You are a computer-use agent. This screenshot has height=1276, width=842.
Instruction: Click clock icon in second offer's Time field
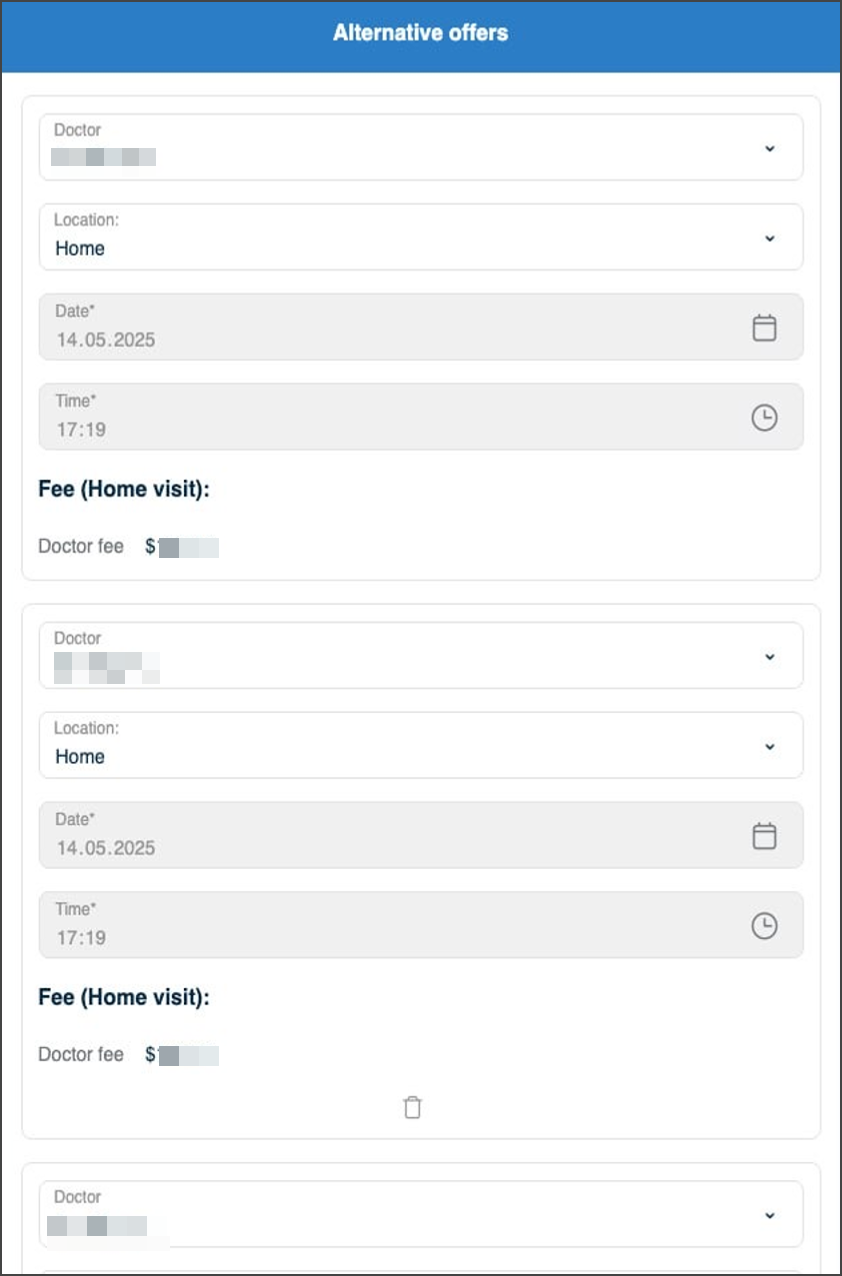pos(764,926)
